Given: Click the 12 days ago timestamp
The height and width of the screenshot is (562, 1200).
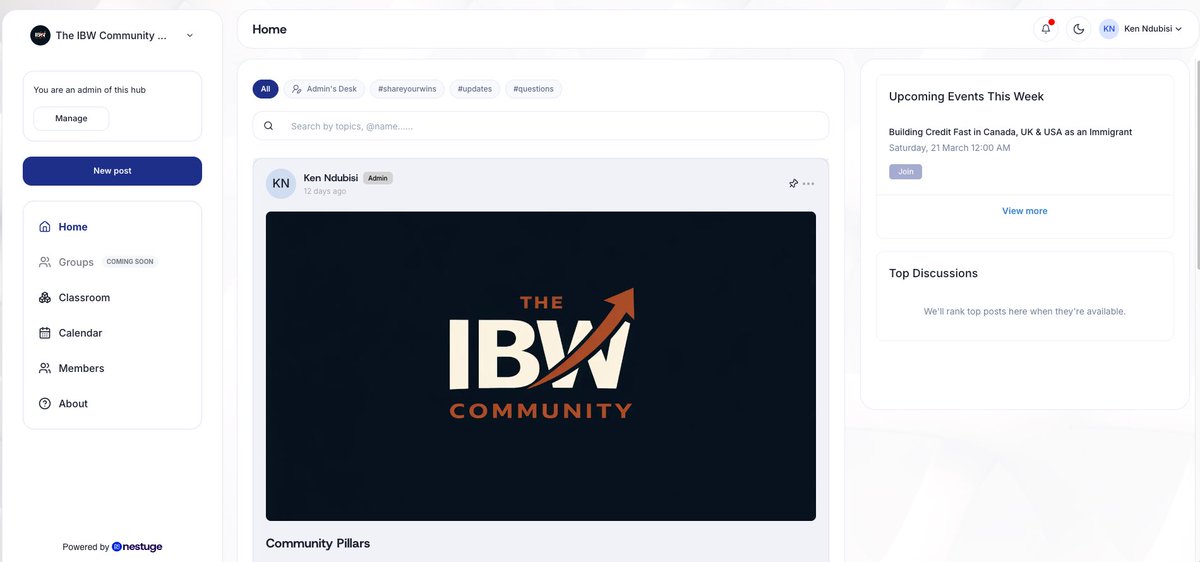Looking at the screenshot, I should [325, 191].
